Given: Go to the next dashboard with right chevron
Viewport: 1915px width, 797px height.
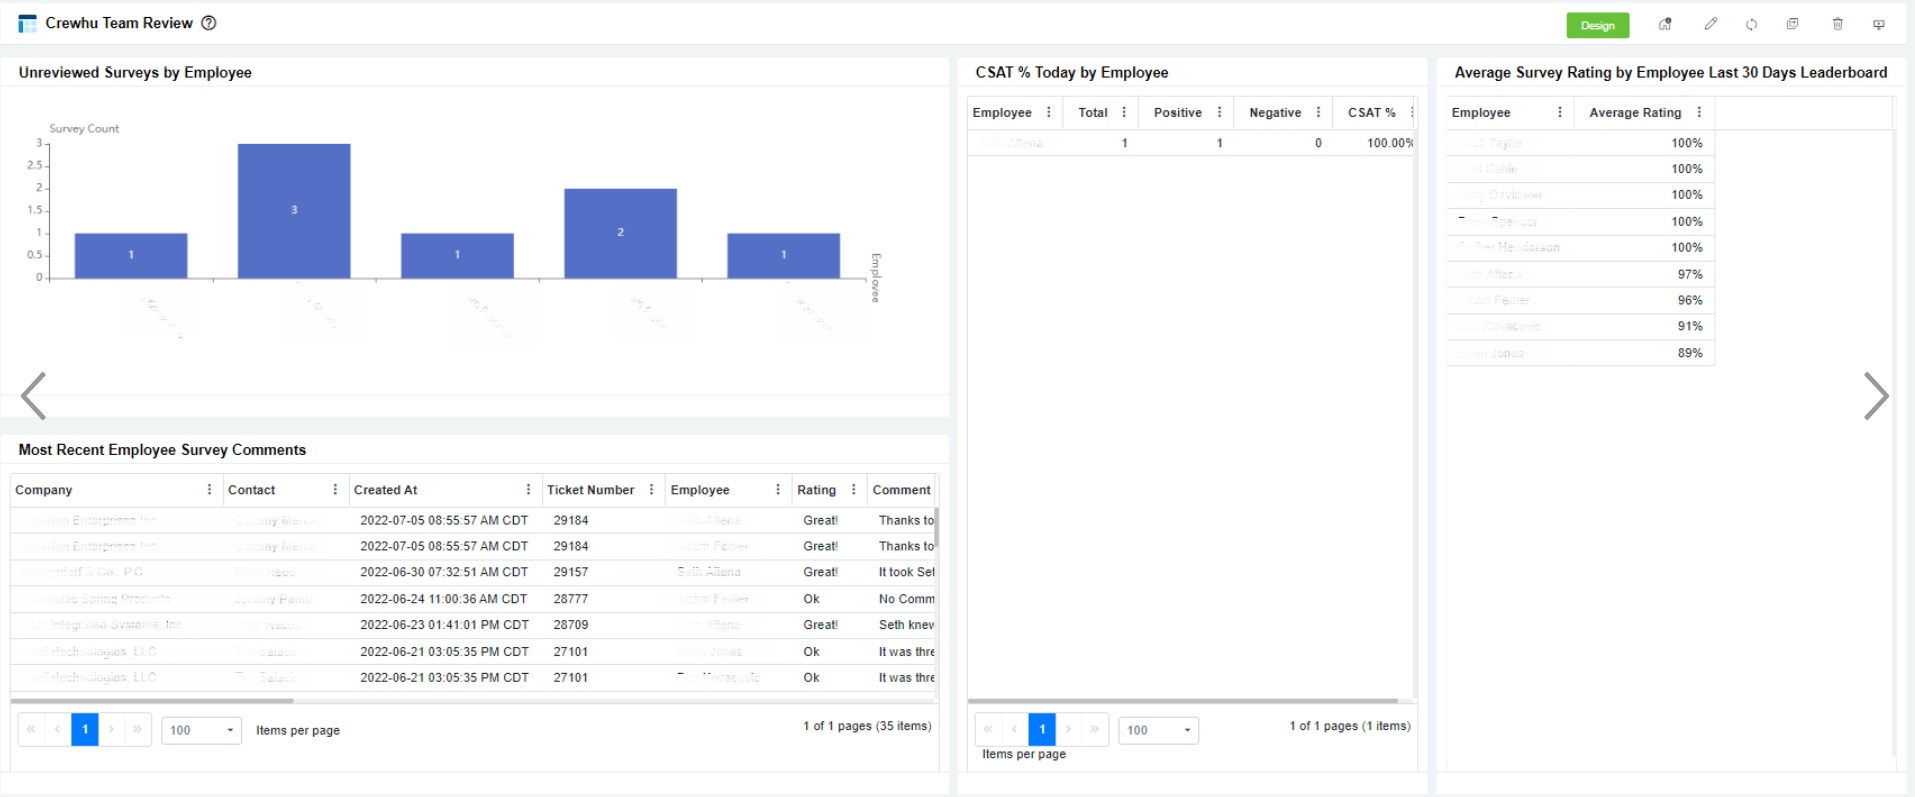Looking at the screenshot, I should coord(1876,396).
